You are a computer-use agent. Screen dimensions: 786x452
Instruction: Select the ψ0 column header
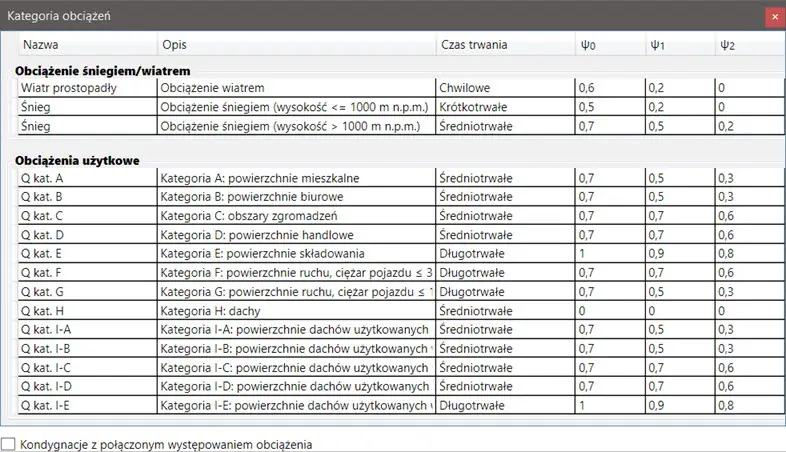pyautogui.click(x=588, y=45)
